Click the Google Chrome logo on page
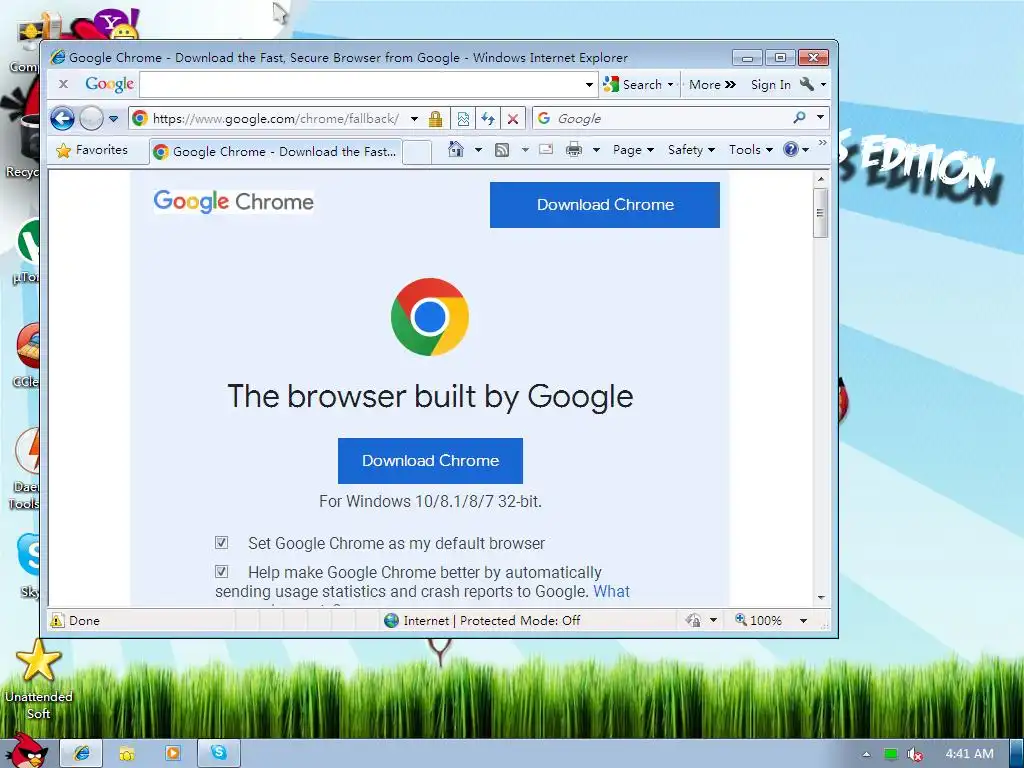Image resolution: width=1024 pixels, height=768 pixels. click(x=233, y=202)
